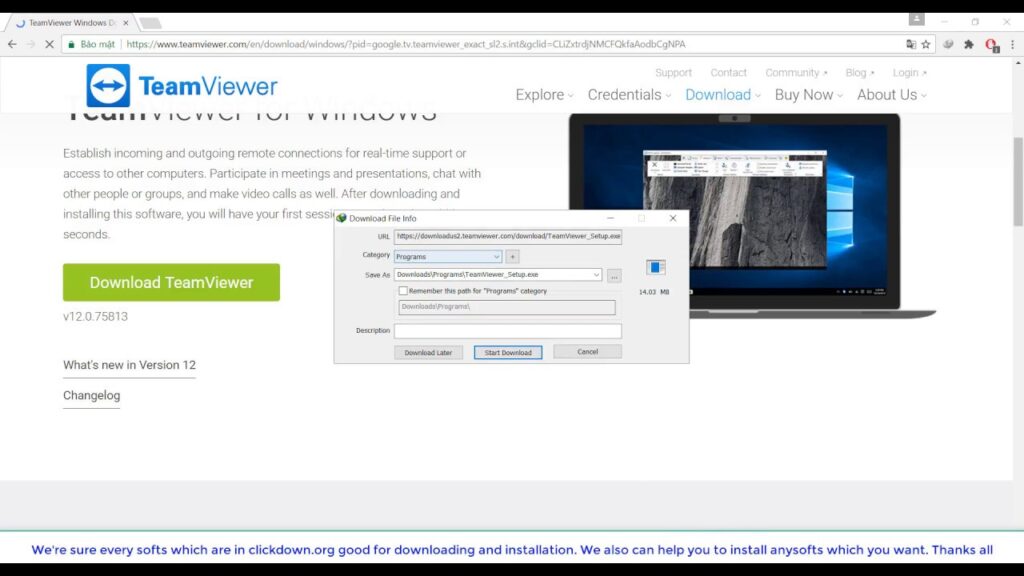Image resolution: width=1024 pixels, height=576 pixels.
Task: Click Cancel in download dialog
Action: [587, 352]
